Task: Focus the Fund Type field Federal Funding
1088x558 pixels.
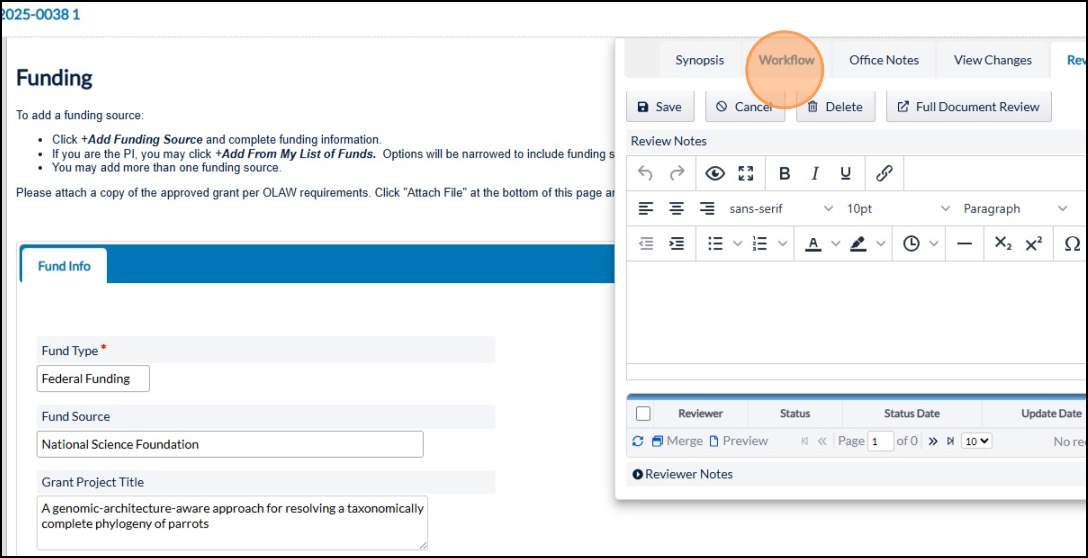Action: point(93,379)
